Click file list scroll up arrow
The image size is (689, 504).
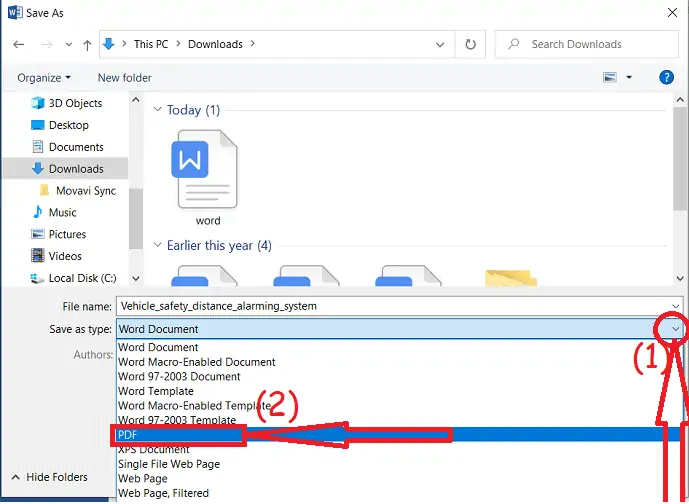click(x=680, y=100)
